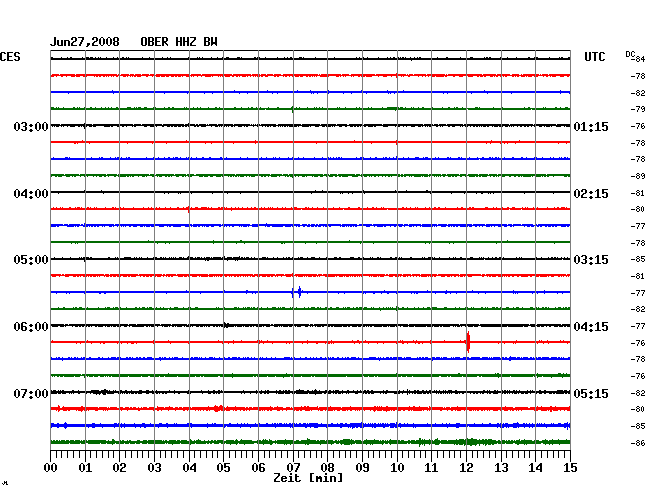Select minute tick label 08
650x494 pixels.
click(327, 467)
